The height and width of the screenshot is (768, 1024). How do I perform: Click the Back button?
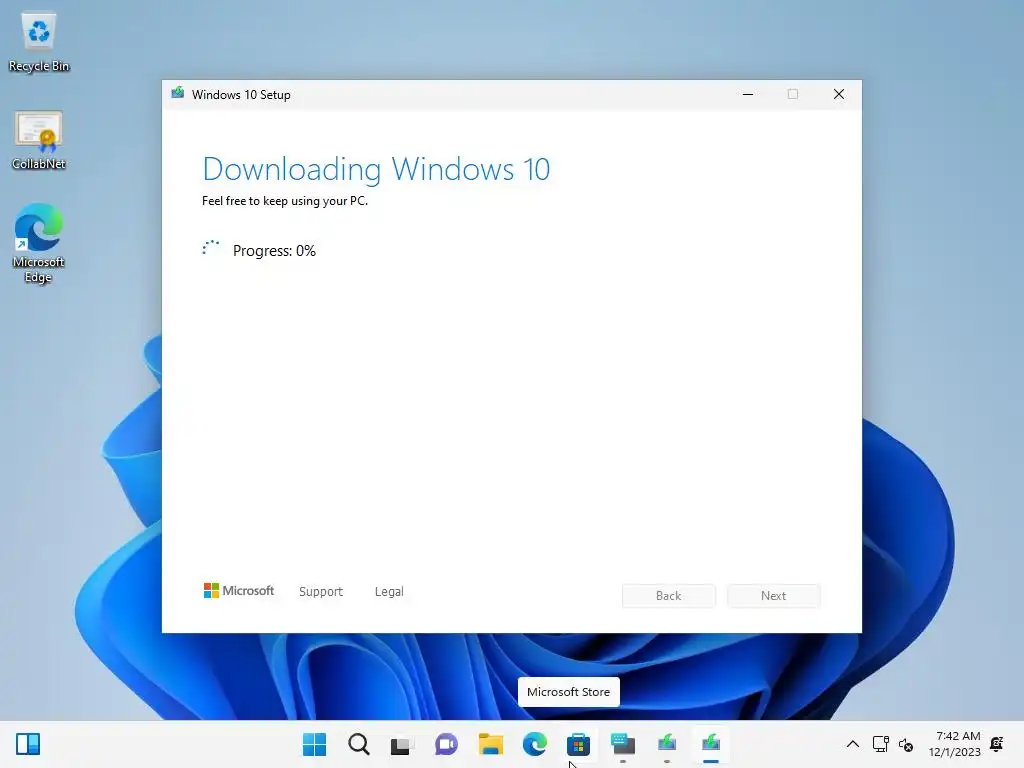[669, 596]
